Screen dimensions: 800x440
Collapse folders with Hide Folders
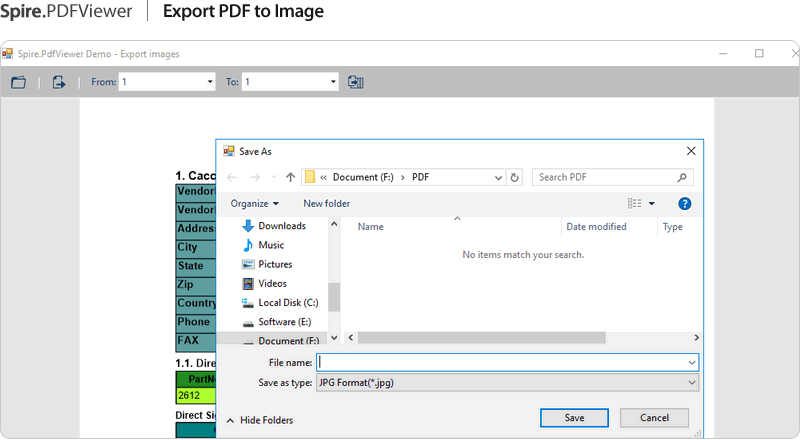(x=260, y=420)
